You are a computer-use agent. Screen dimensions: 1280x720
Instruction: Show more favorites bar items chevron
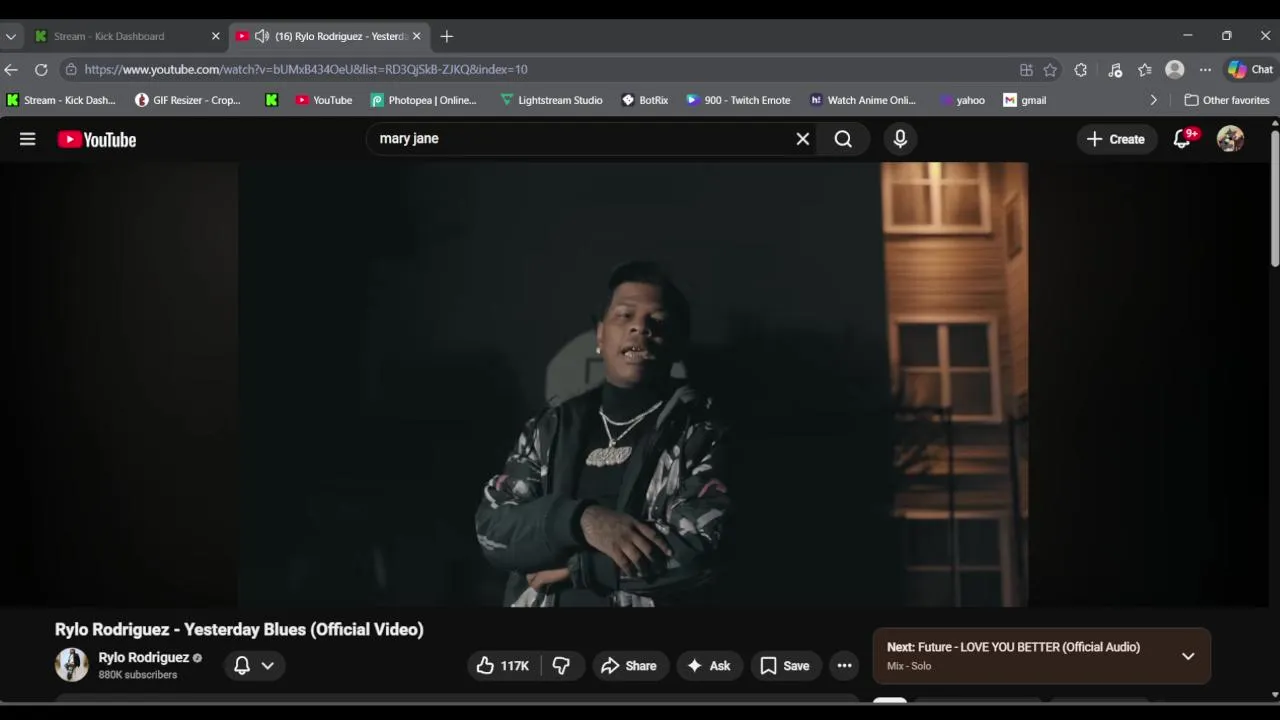pyautogui.click(x=1153, y=100)
